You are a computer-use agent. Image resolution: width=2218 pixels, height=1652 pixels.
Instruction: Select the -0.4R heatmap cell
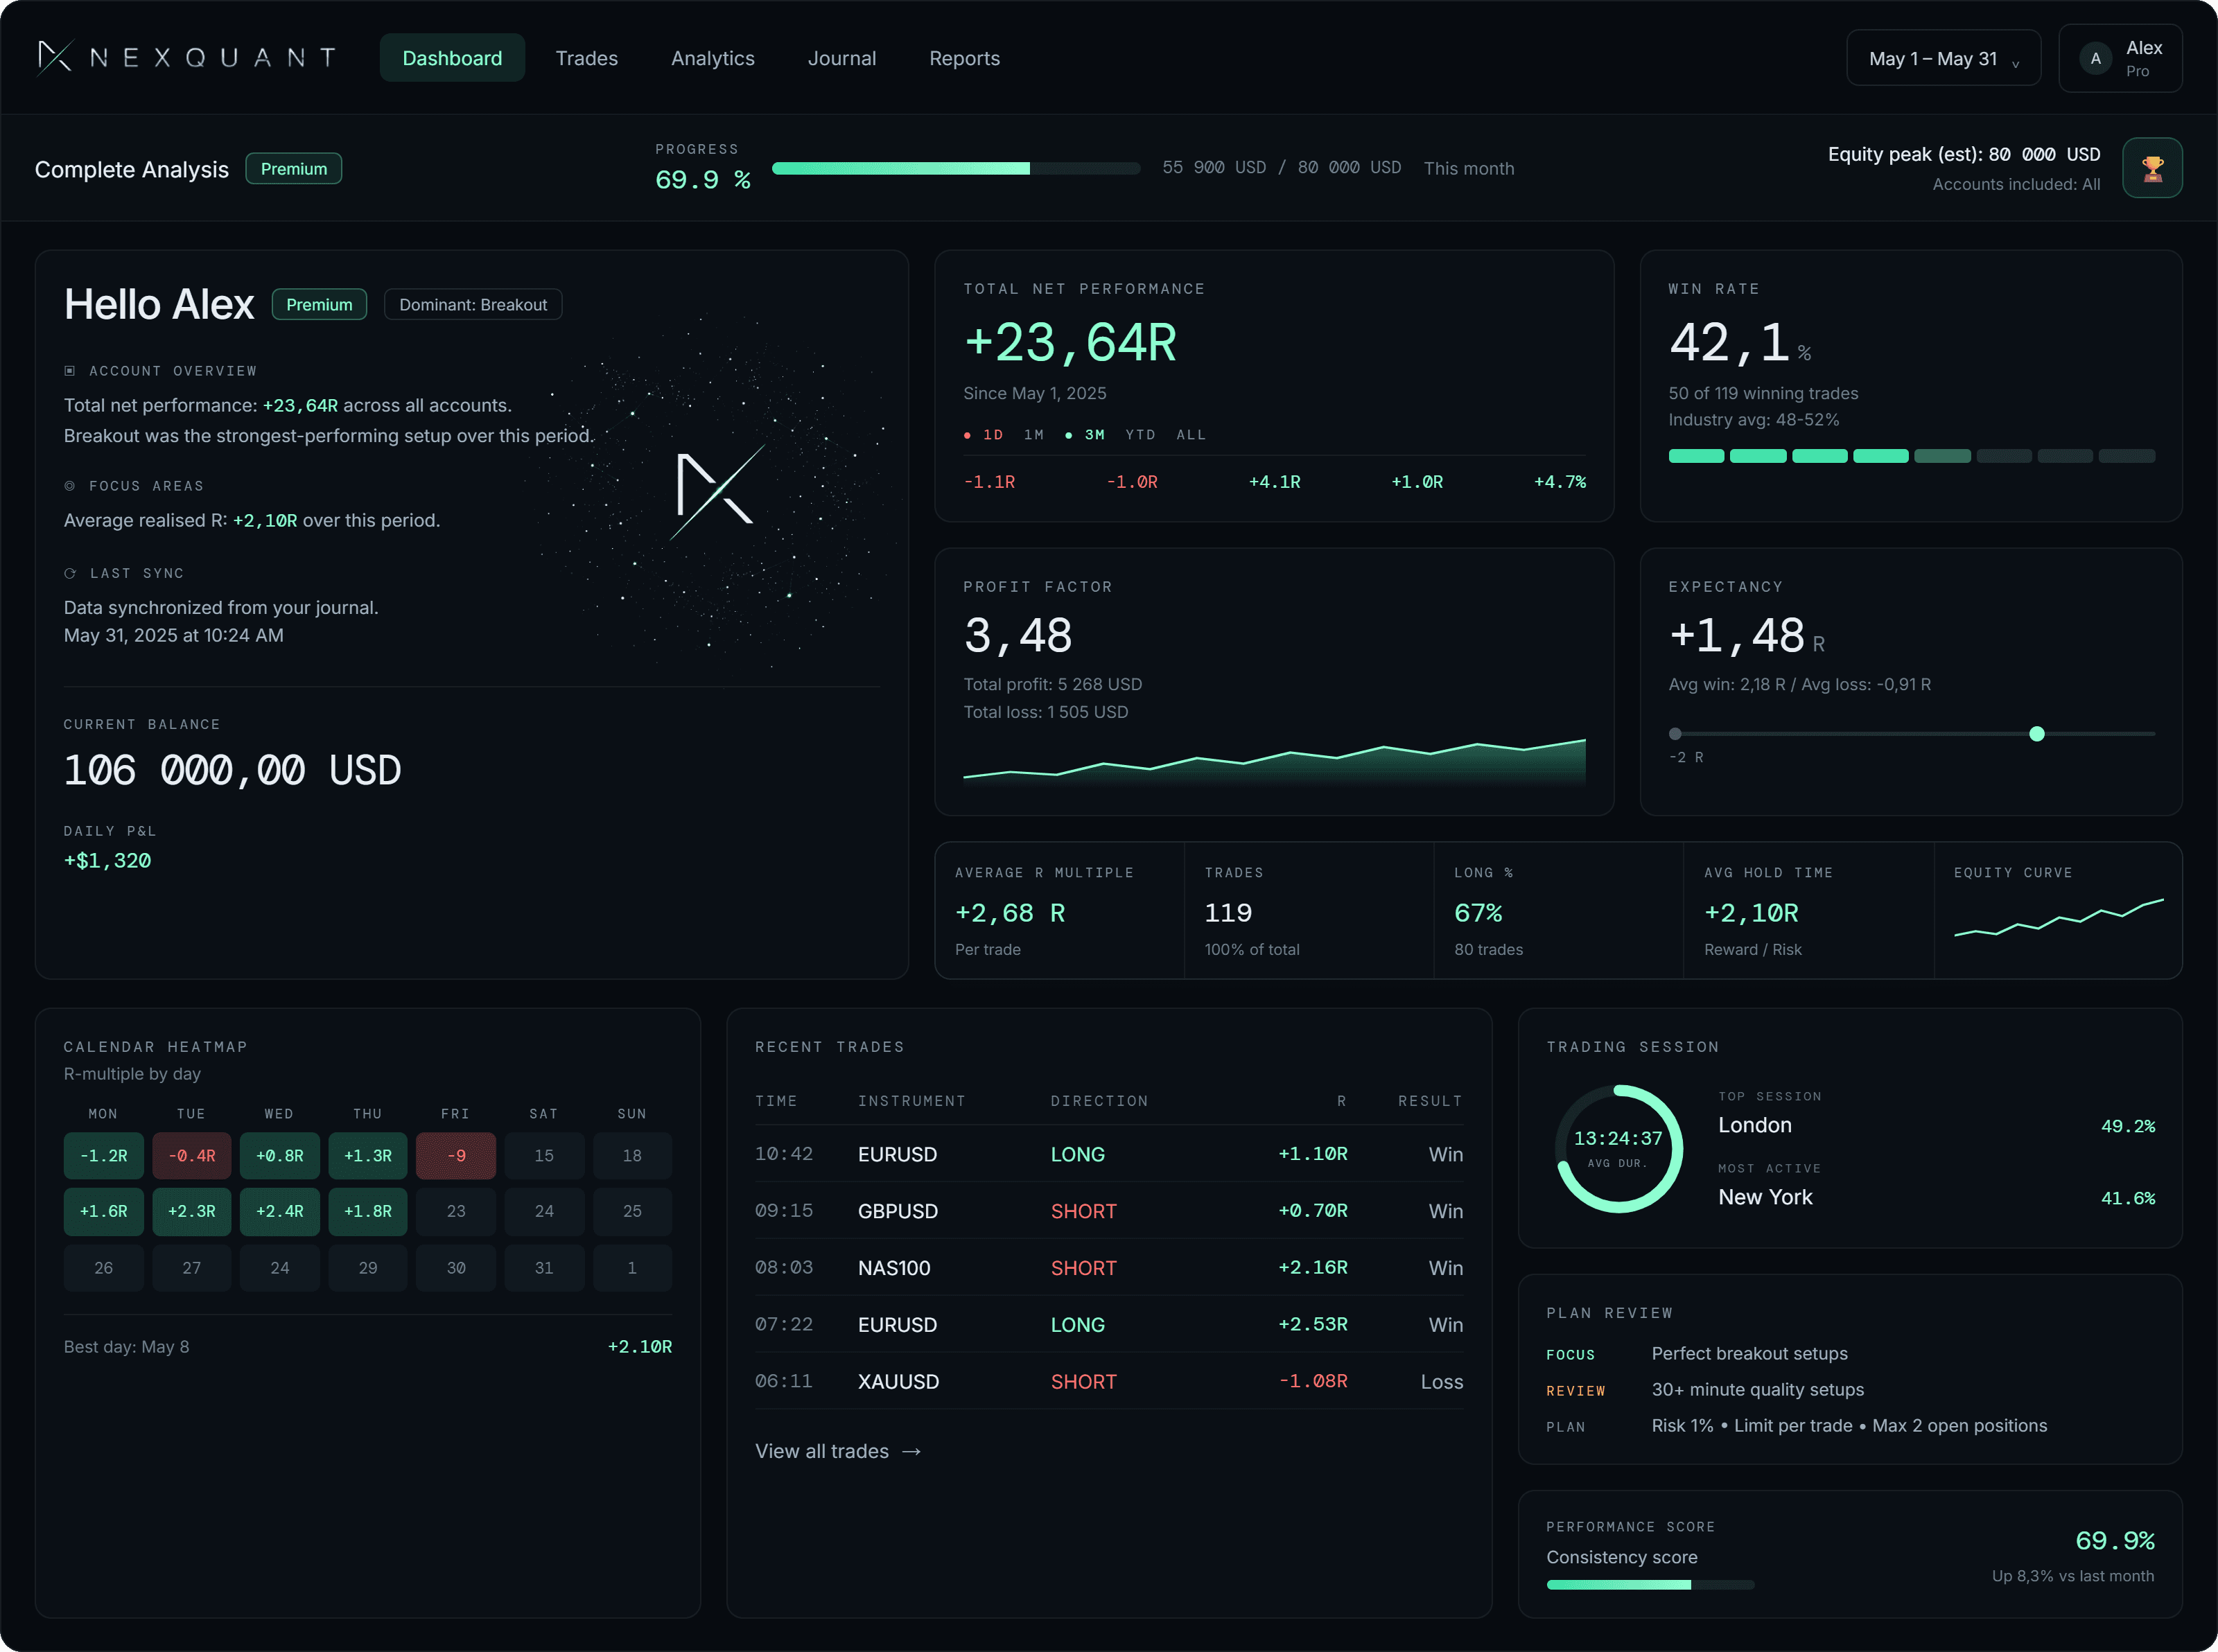192,1155
